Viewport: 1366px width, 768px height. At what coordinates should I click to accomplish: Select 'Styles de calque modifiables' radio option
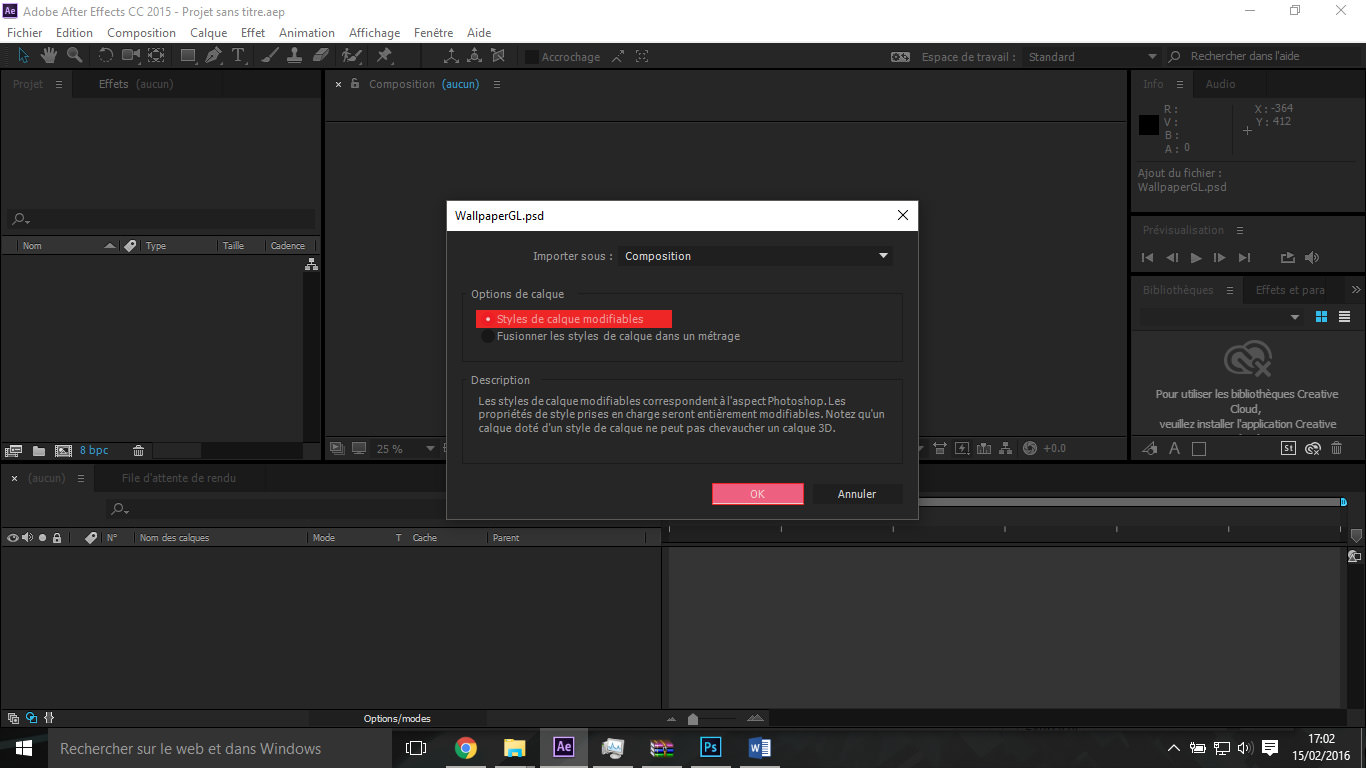point(487,319)
